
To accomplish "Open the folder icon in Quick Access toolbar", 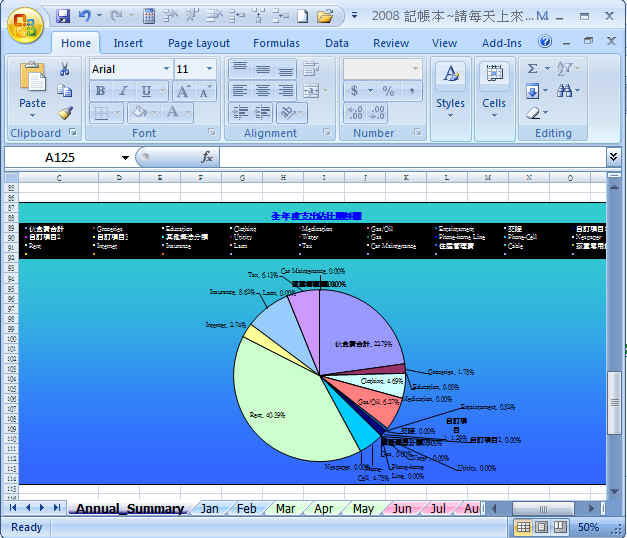I will (325, 16).
